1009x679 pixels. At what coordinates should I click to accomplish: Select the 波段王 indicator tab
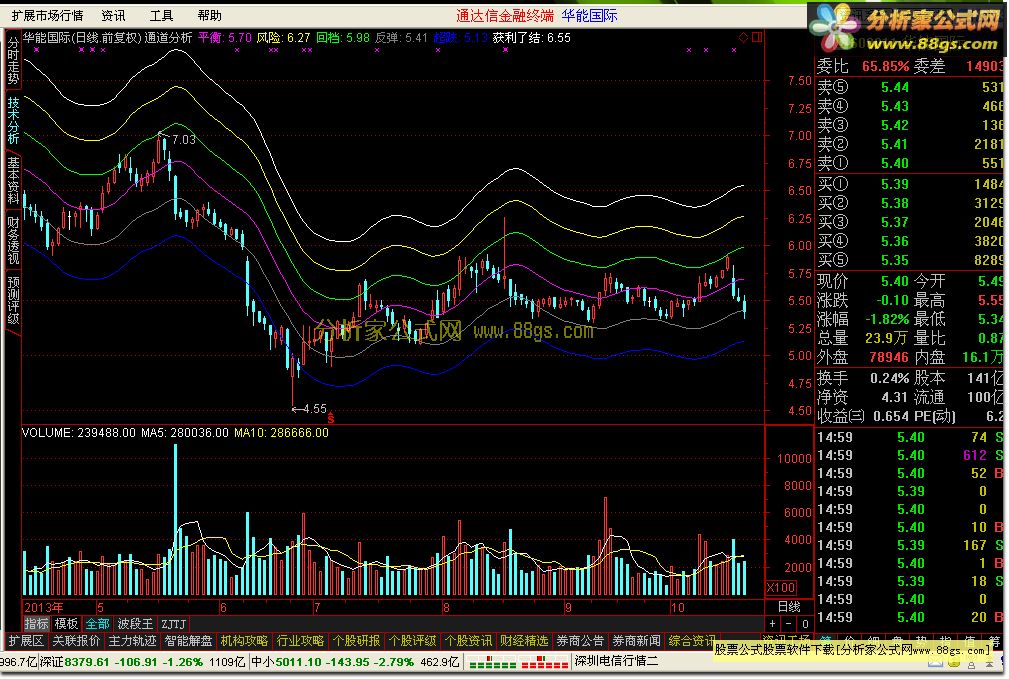coord(135,624)
